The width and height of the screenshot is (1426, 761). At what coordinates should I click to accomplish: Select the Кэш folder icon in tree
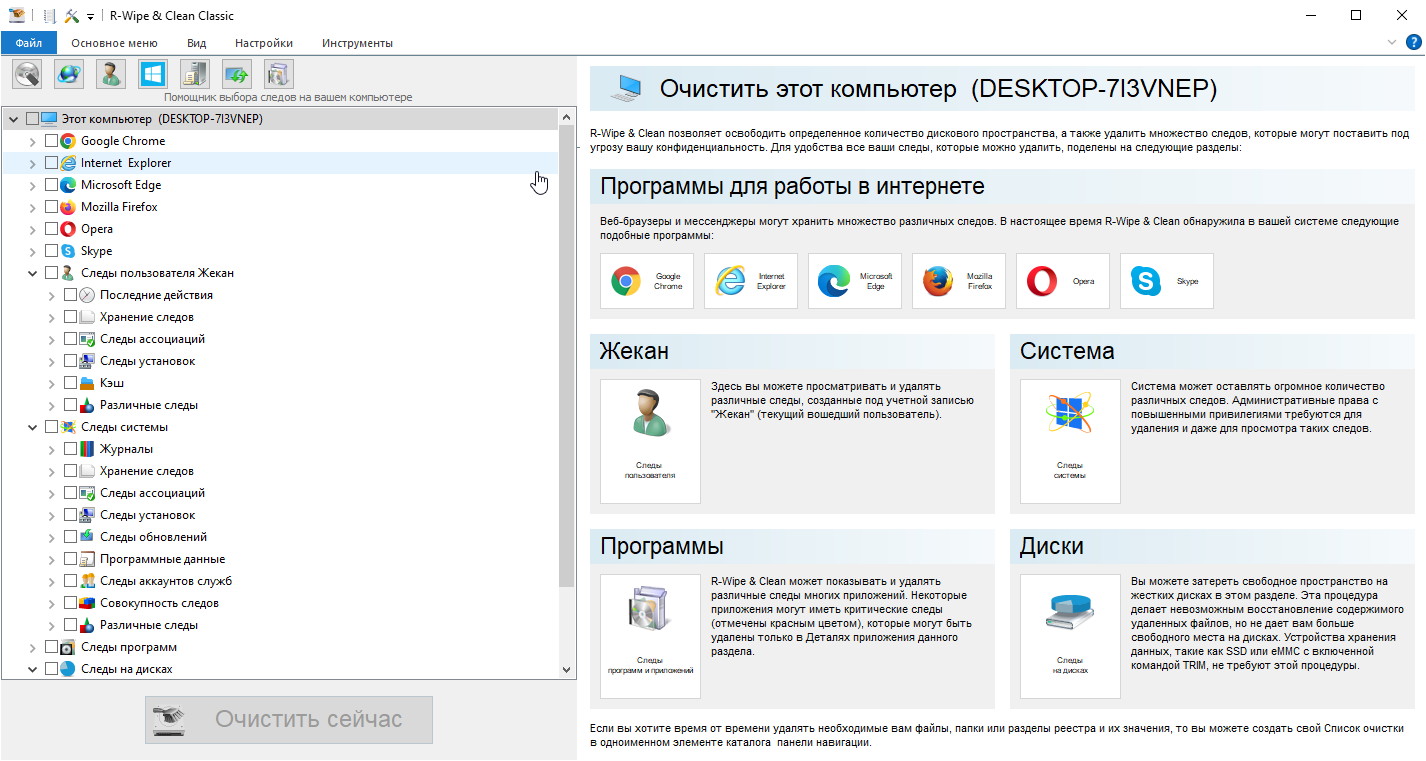(x=87, y=383)
